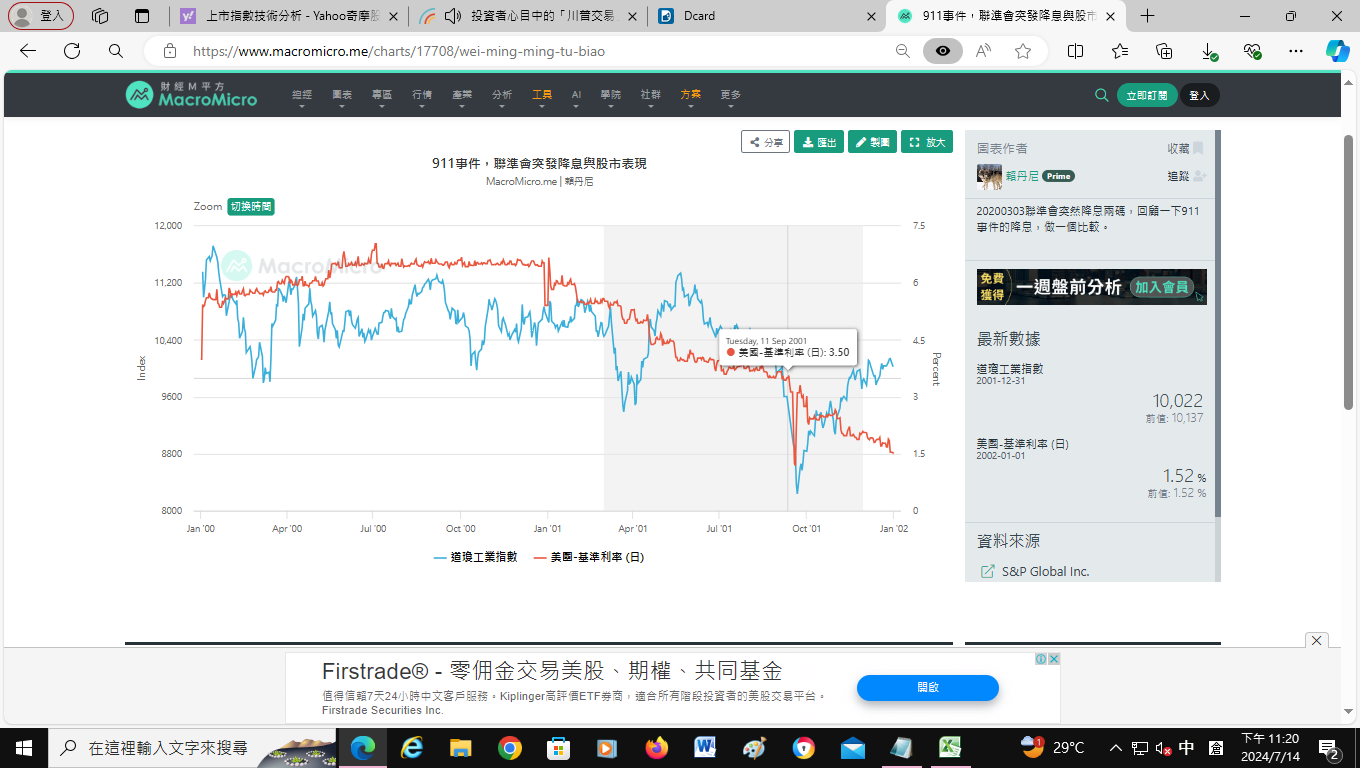Expand the 總經 navigation dropdown
This screenshot has height=768, width=1360.
[302, 95]
